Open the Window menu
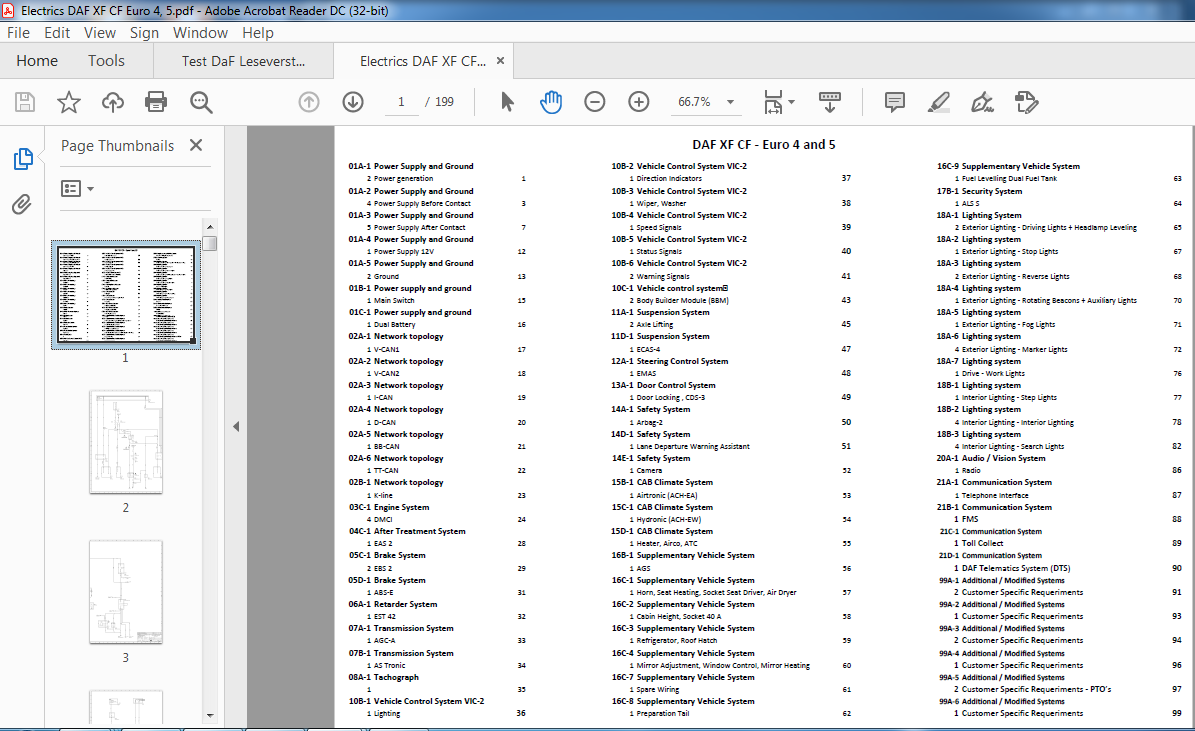The width and height of the screenshot is (1195, 731). tap(200, 33)
